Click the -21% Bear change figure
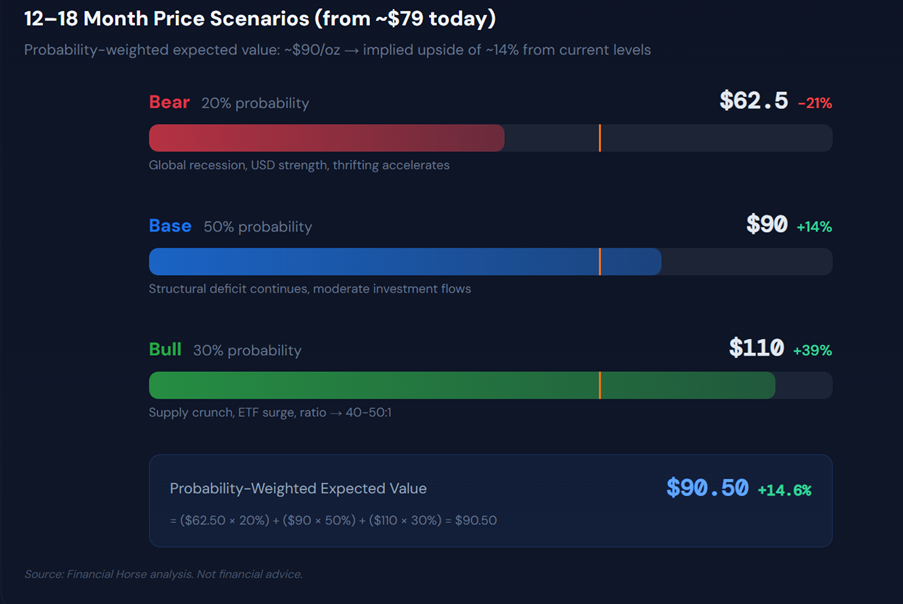The height and width of the screenshot is (604, 903). [815, 103]
